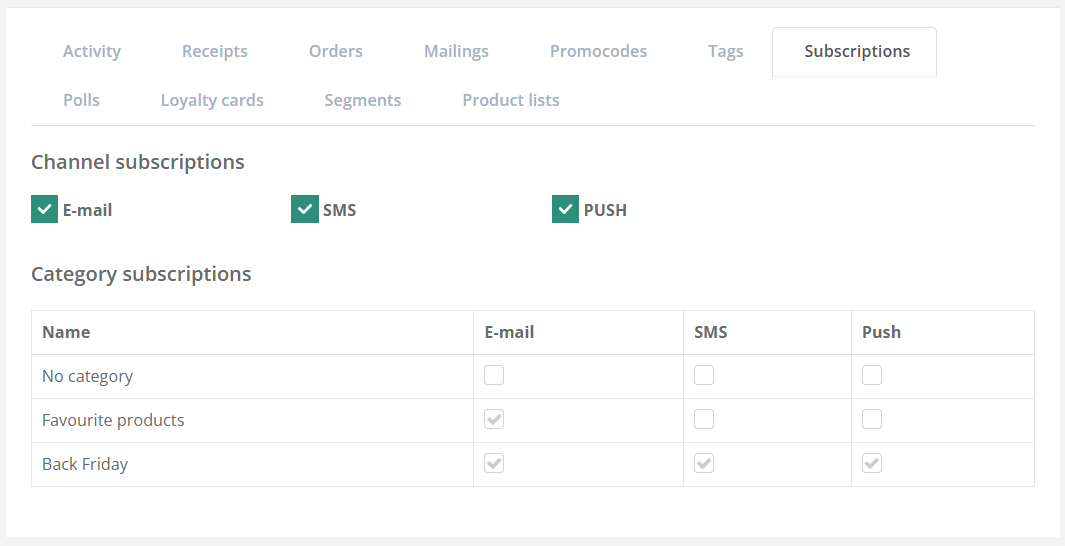Disable the PUSH channel subscription
The width and height of the screenshot is (1065, 546).
click(x=565, y=210)
